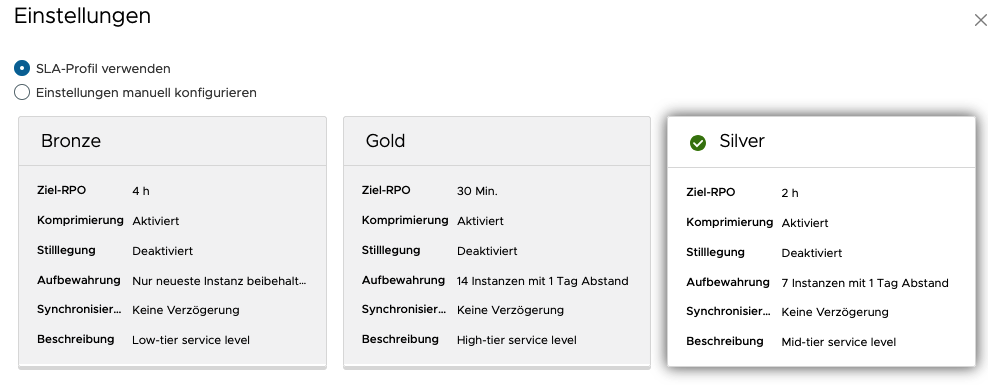
Task: Close the Einstellungen dialog with X
Action: pos(980,21)
